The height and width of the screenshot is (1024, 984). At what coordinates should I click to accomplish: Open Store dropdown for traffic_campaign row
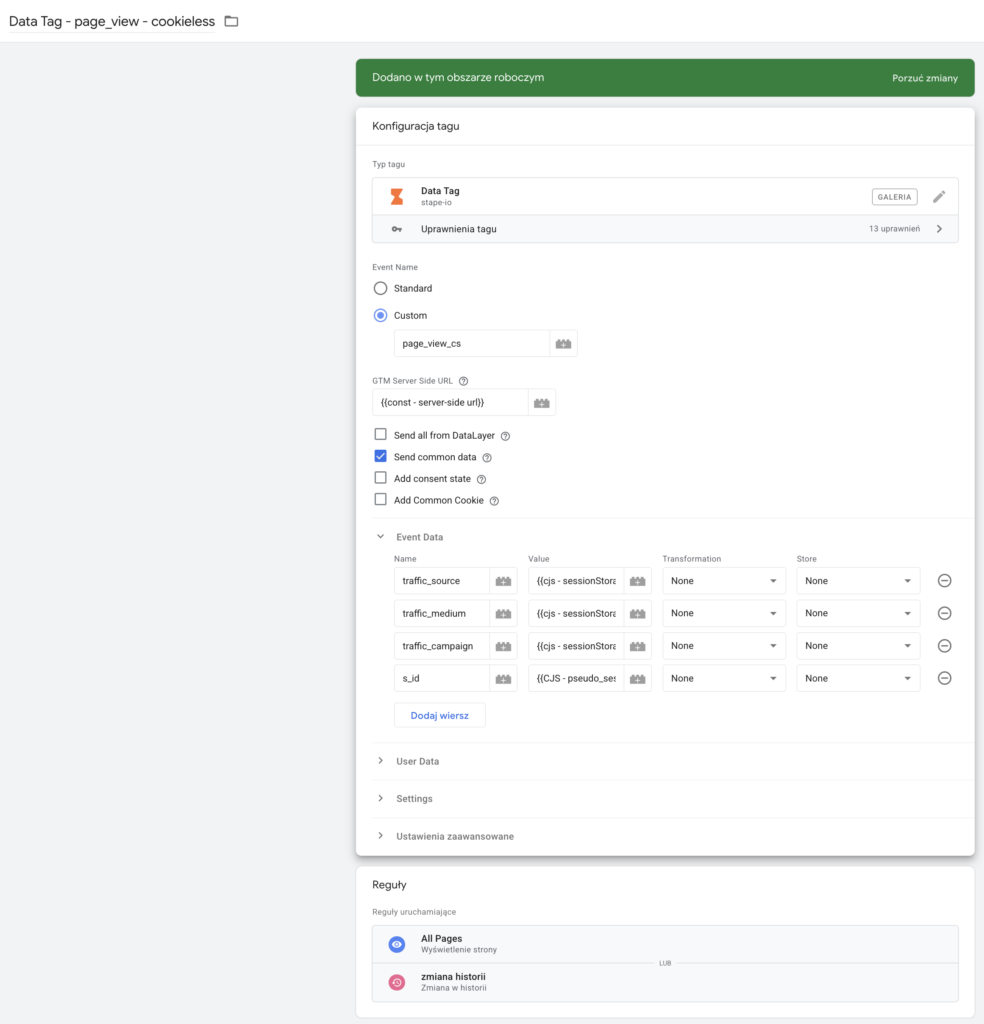click(858, 646)
